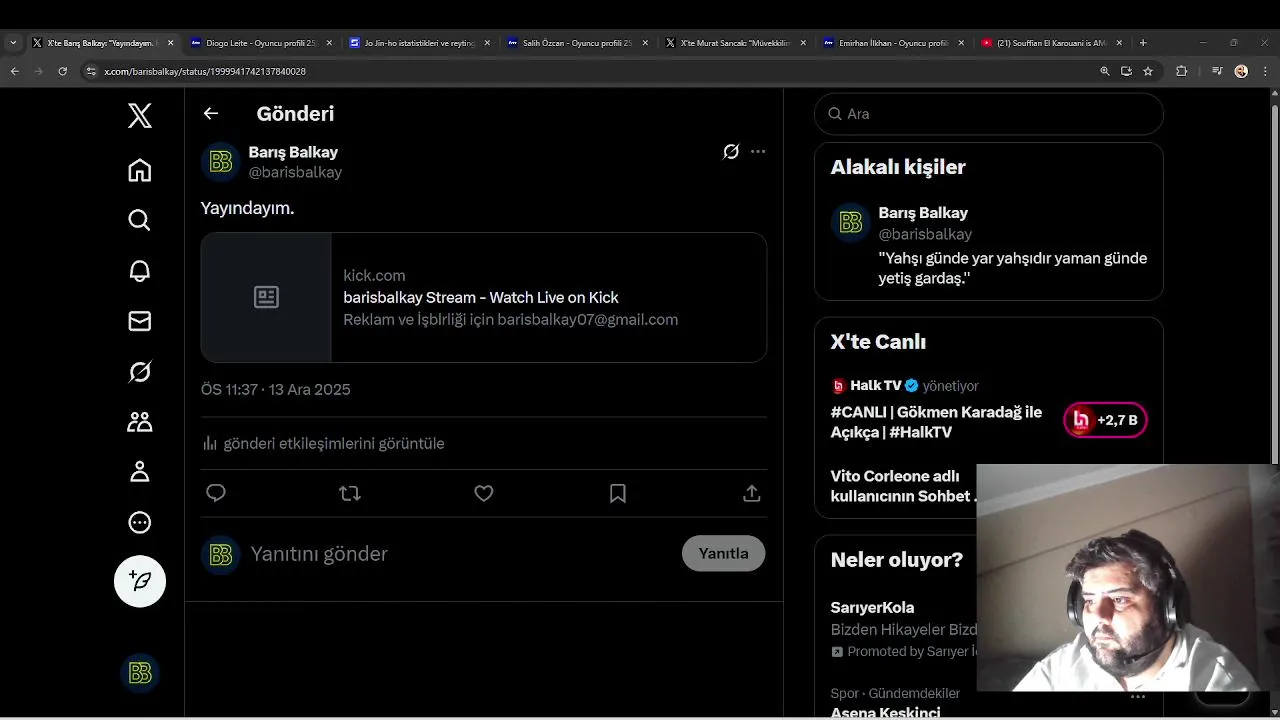
Task: Click the Ara search box
Action: (989, 114)
